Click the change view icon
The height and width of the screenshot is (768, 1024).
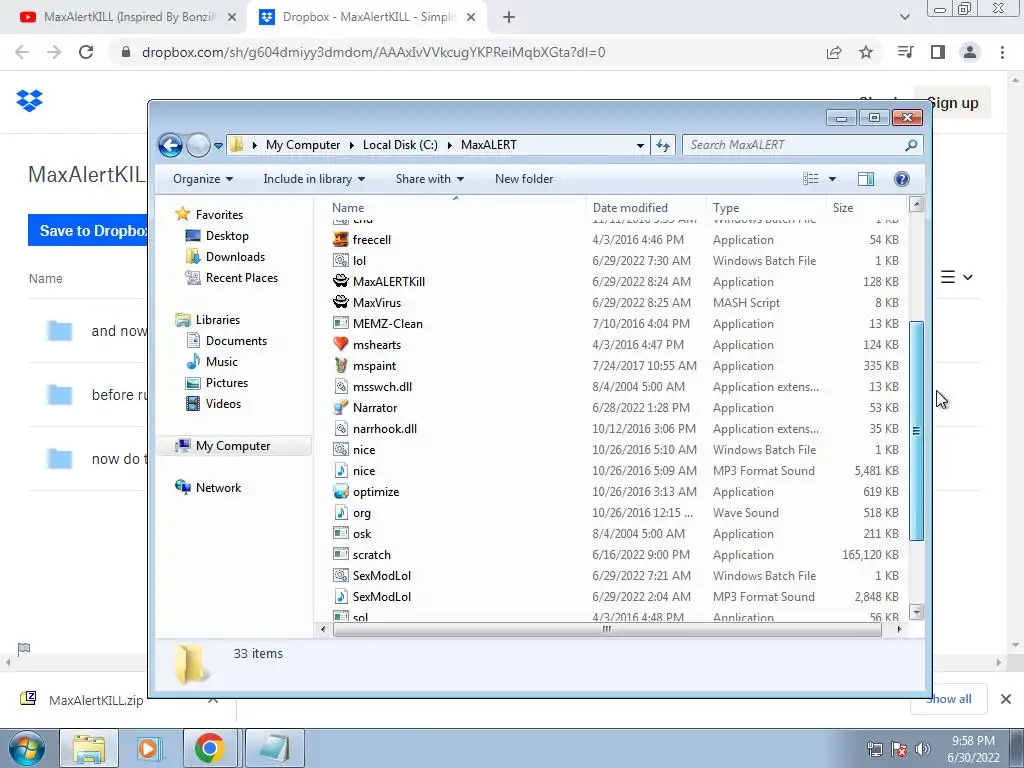(x=810, y=179)
